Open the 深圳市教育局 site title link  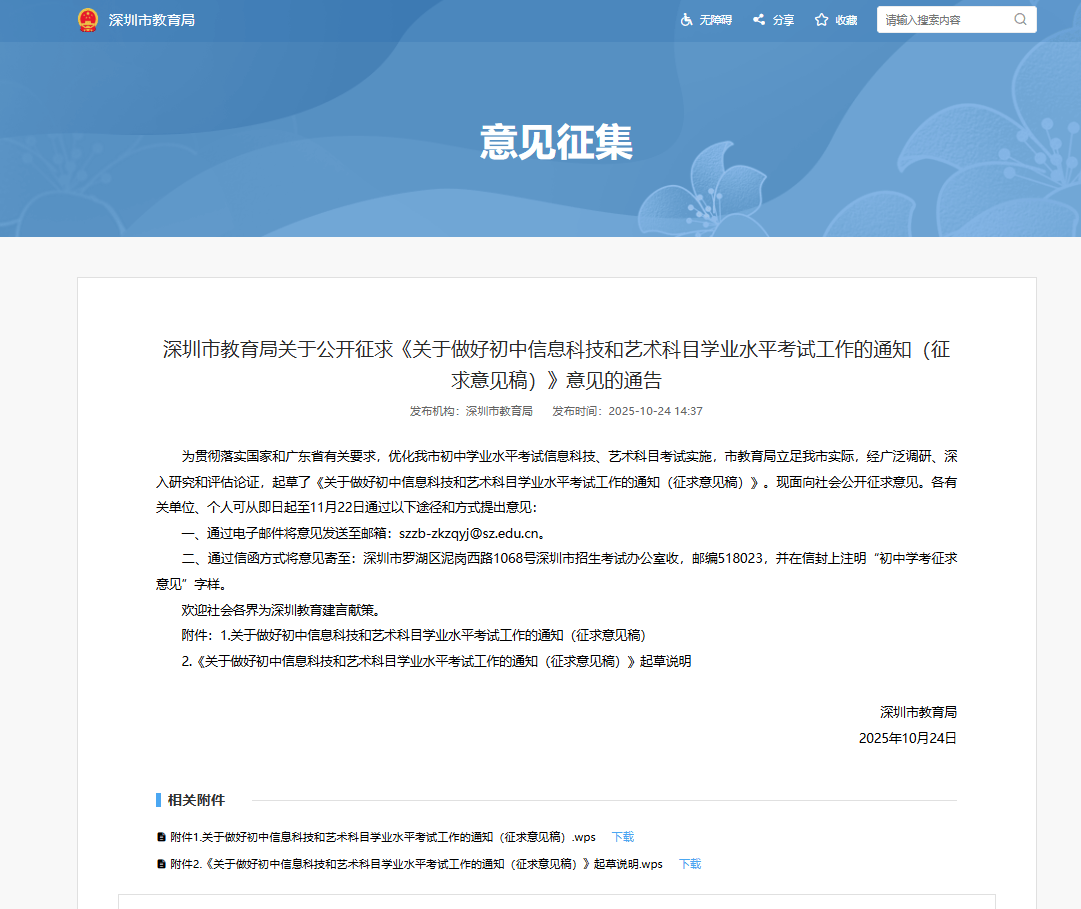151,20
